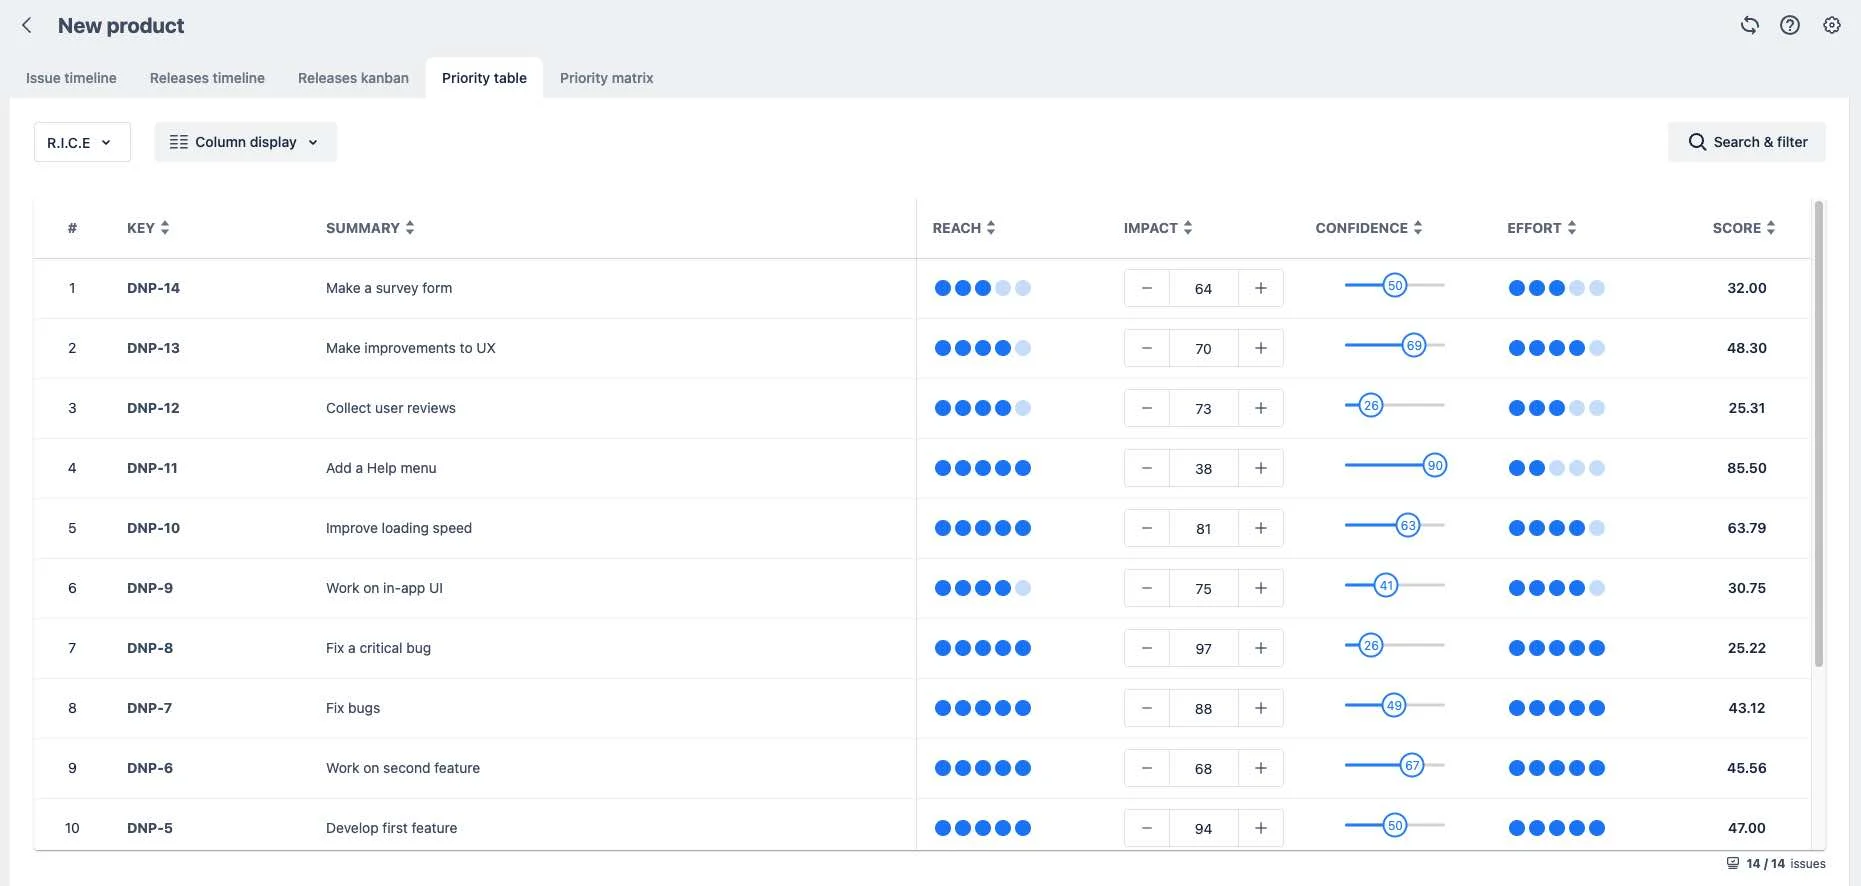Viewport: 1861px width, 886px height.
Task: Click the refresh sync icon
Action: click(1749, 26)
